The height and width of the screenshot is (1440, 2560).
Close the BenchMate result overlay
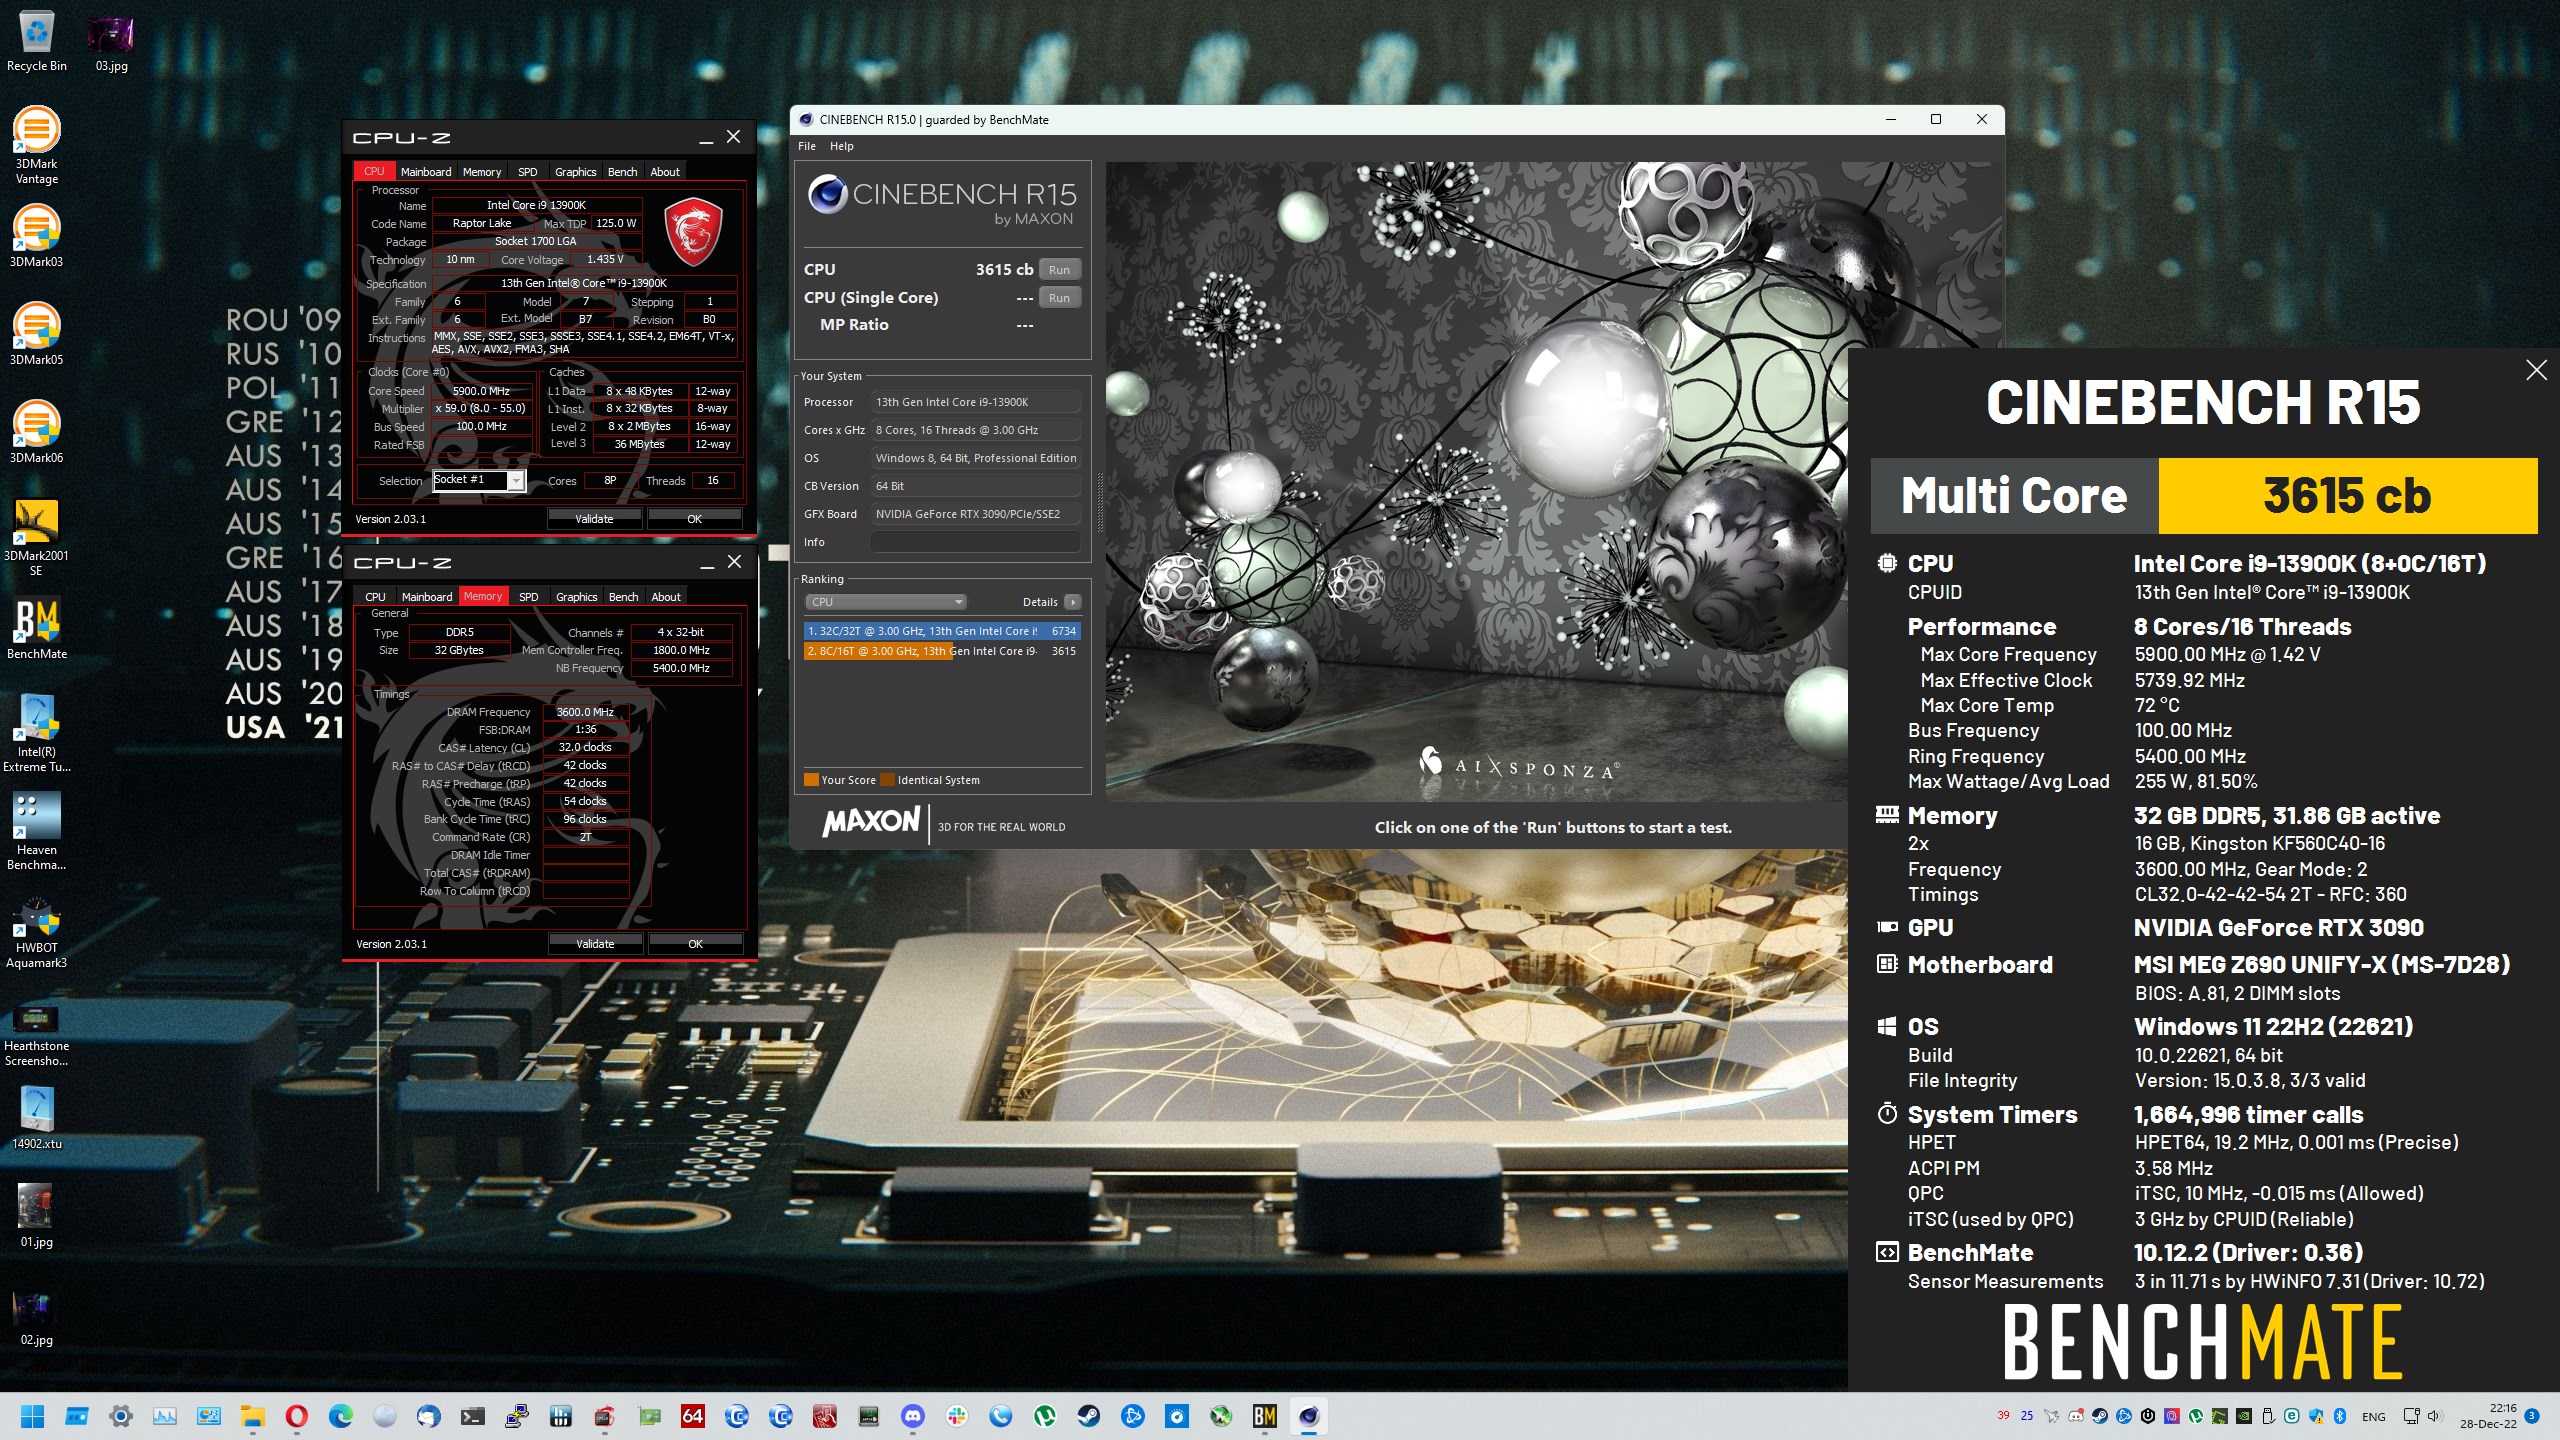[2536, 370]
